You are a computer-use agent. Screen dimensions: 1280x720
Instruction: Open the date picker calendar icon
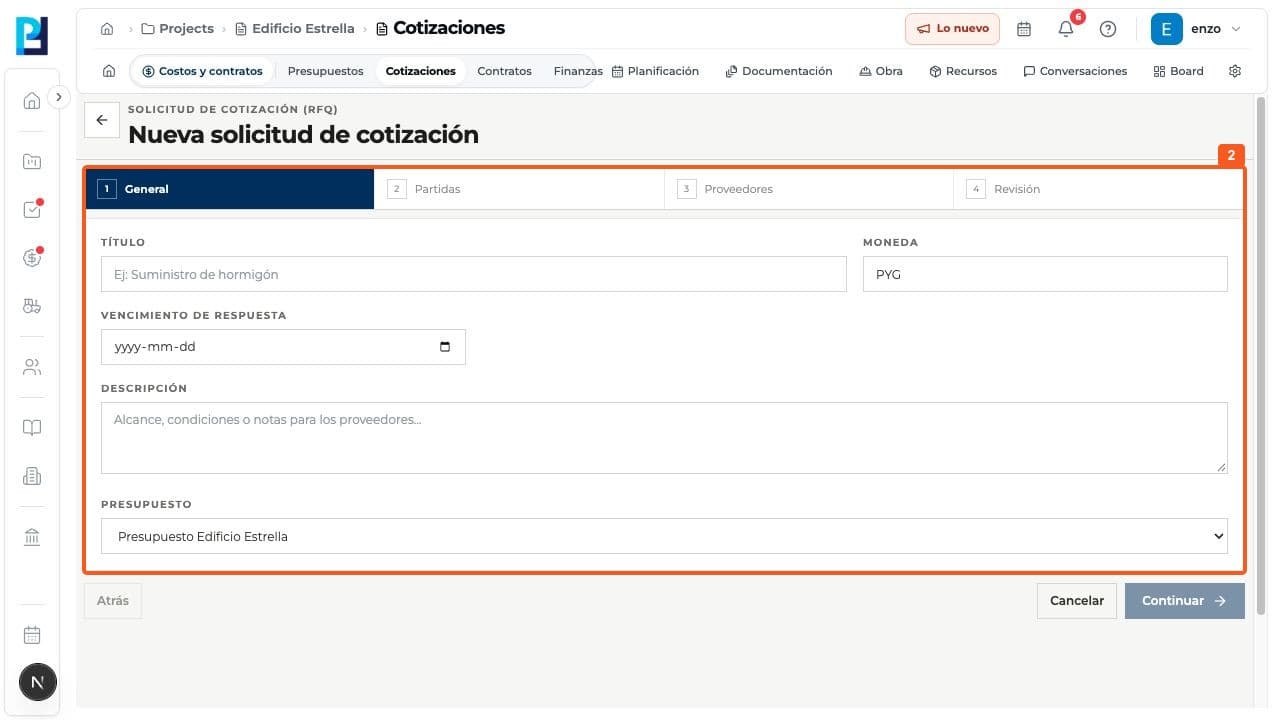click(x=445, y=347)
